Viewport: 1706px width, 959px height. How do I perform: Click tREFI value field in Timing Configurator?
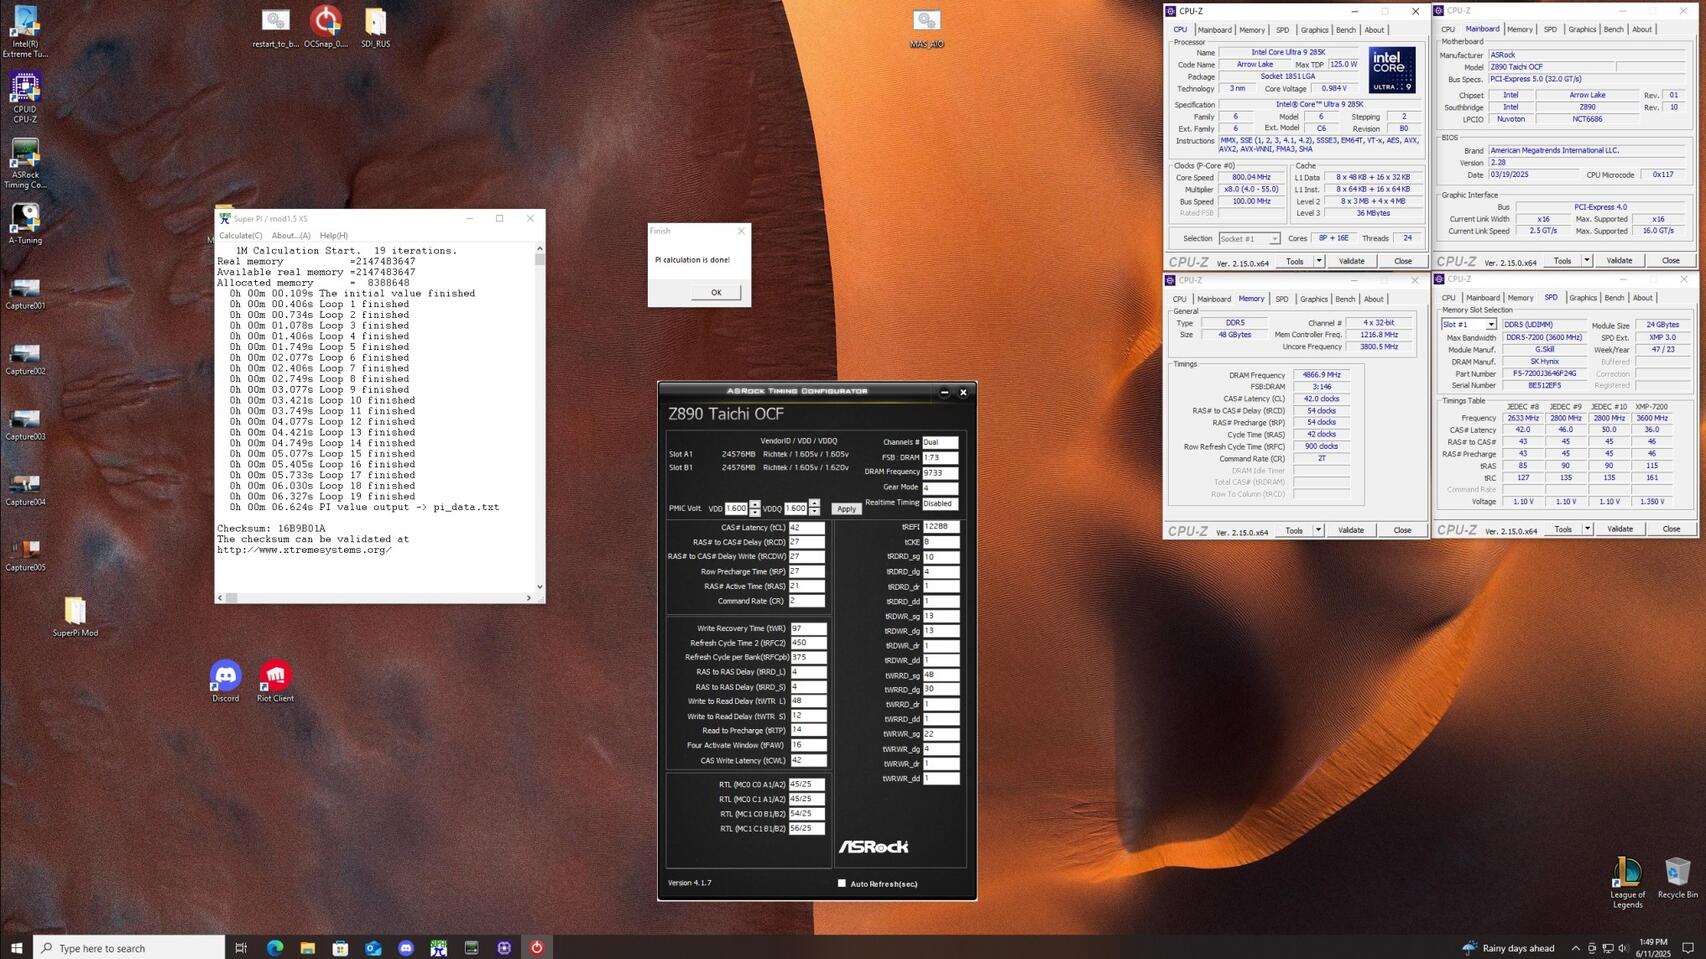coord(940,526)
